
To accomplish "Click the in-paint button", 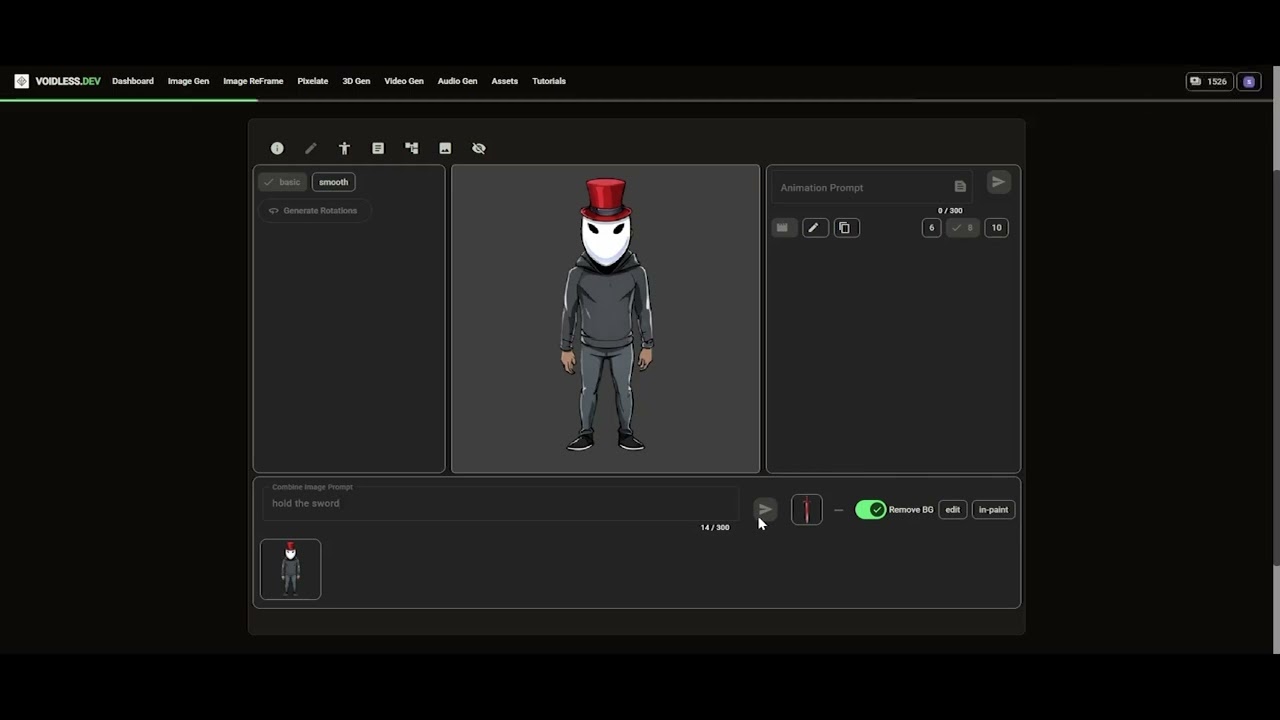I will coord(993,510).
